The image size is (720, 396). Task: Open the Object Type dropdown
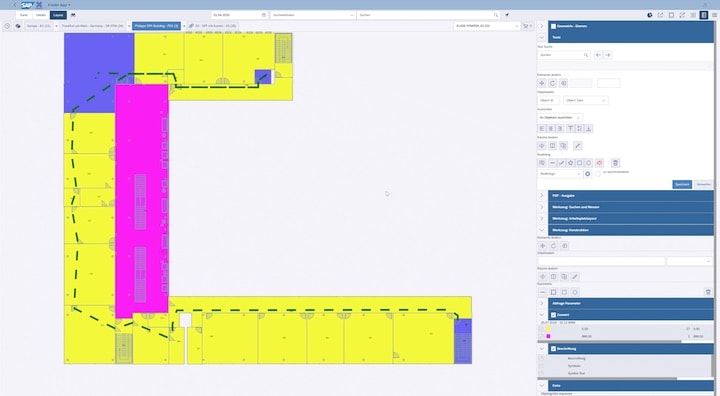click(585, 100)
